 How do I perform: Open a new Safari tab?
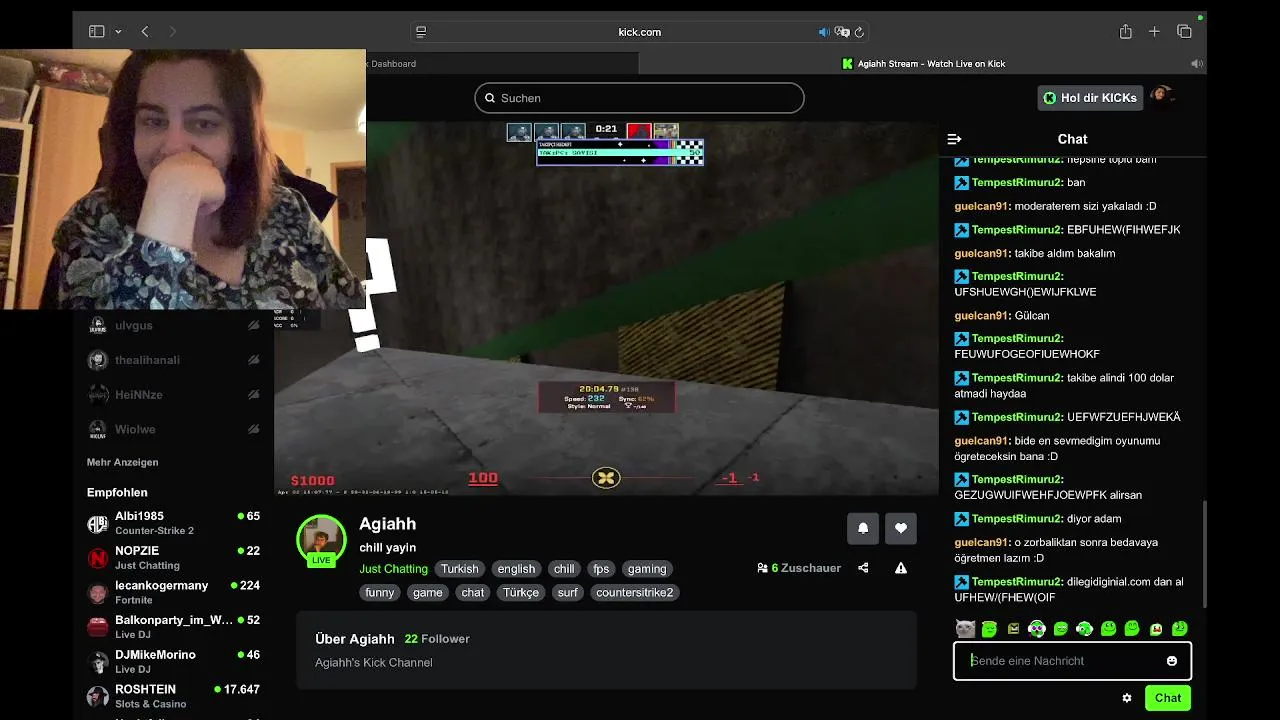1154,32
